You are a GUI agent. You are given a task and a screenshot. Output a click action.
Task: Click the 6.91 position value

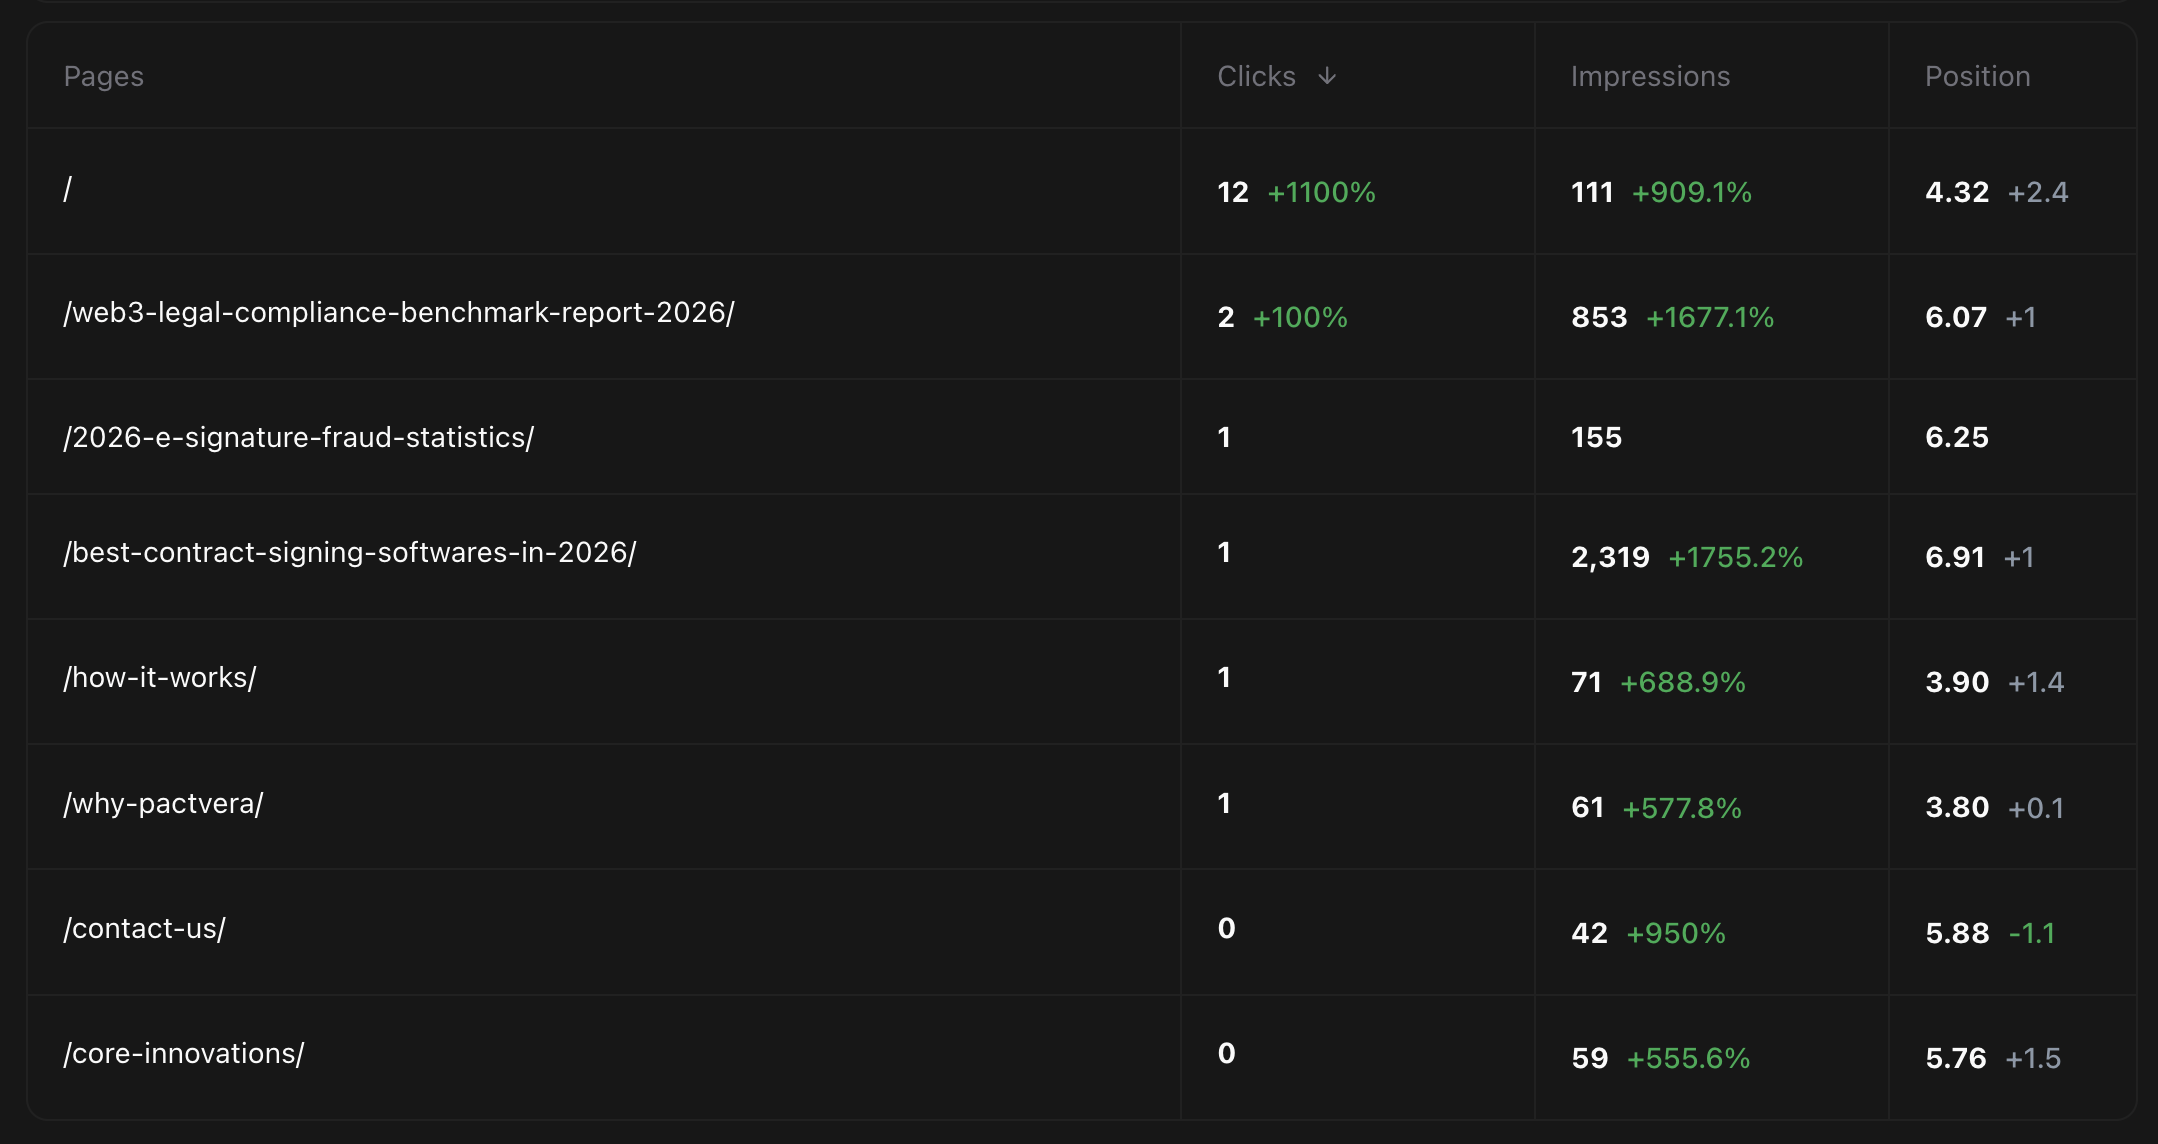coord(1955,557)
